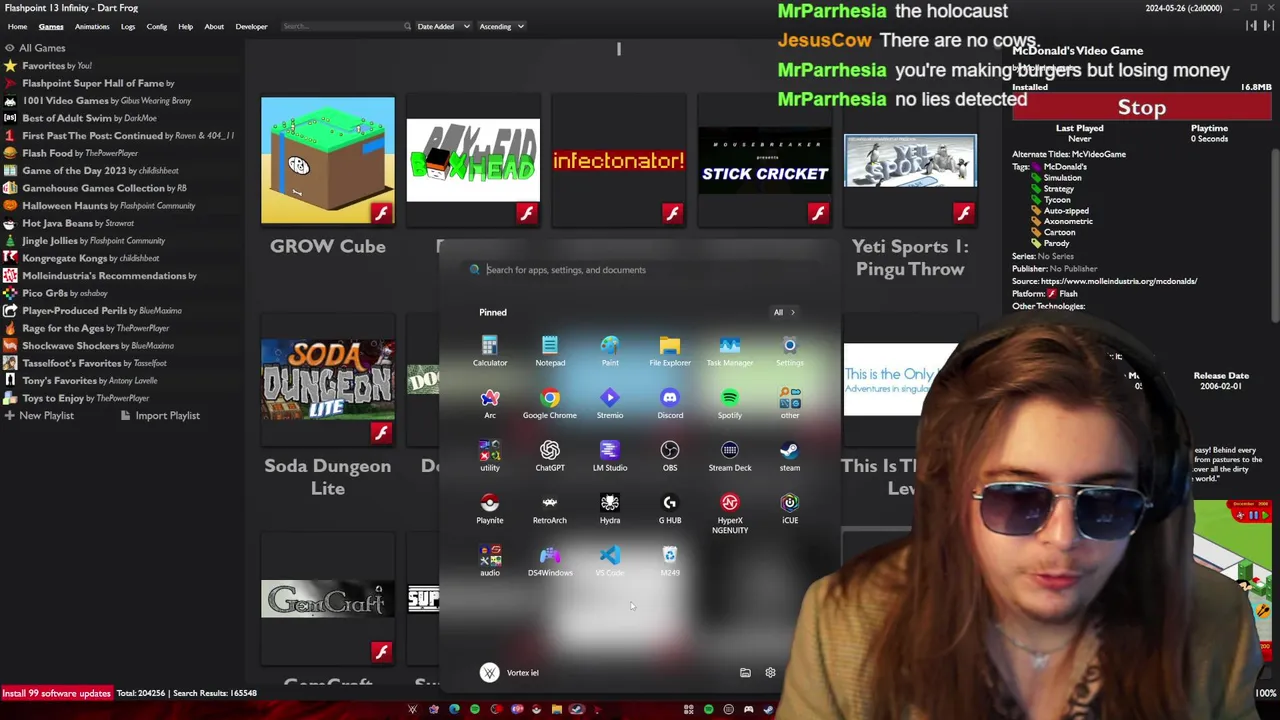The height and width of the screenshot is (720, 1280).
Task: Go to Flashpoint Home tab
Action: coord(17,27)
